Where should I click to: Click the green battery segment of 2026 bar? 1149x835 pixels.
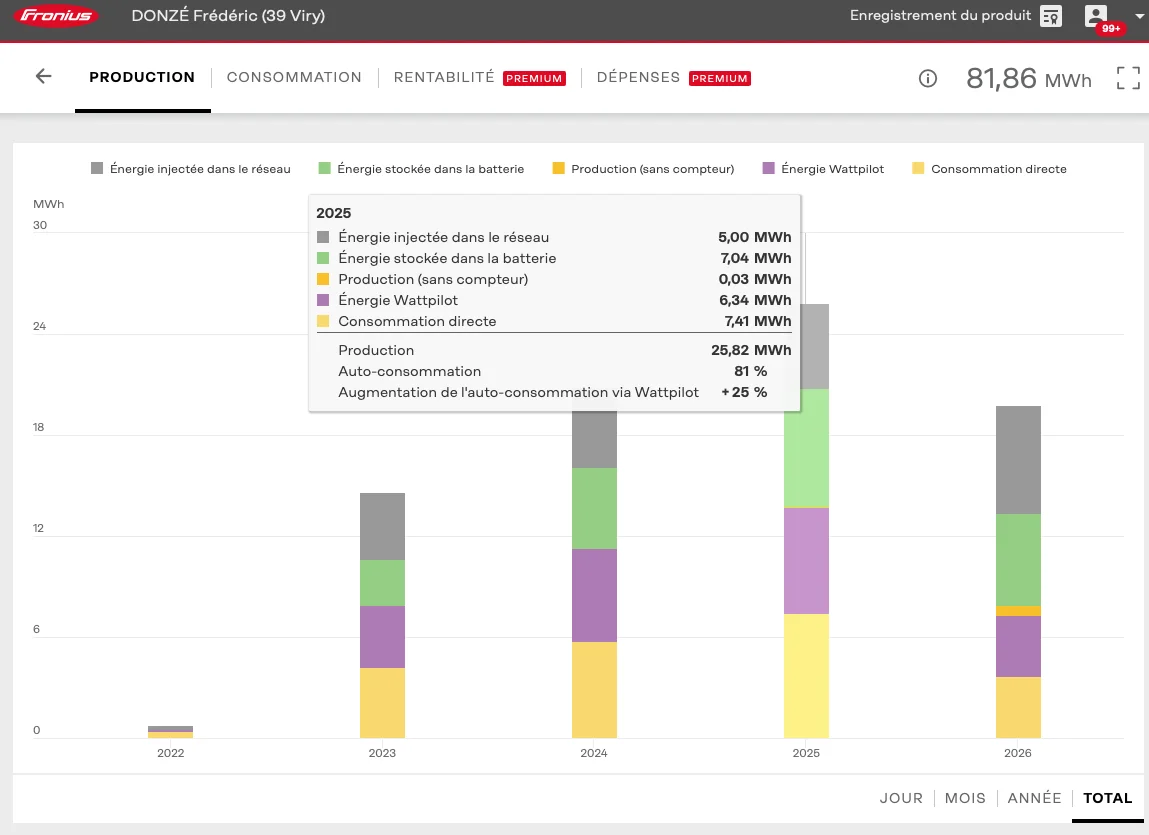click(x=1018, y=560)
